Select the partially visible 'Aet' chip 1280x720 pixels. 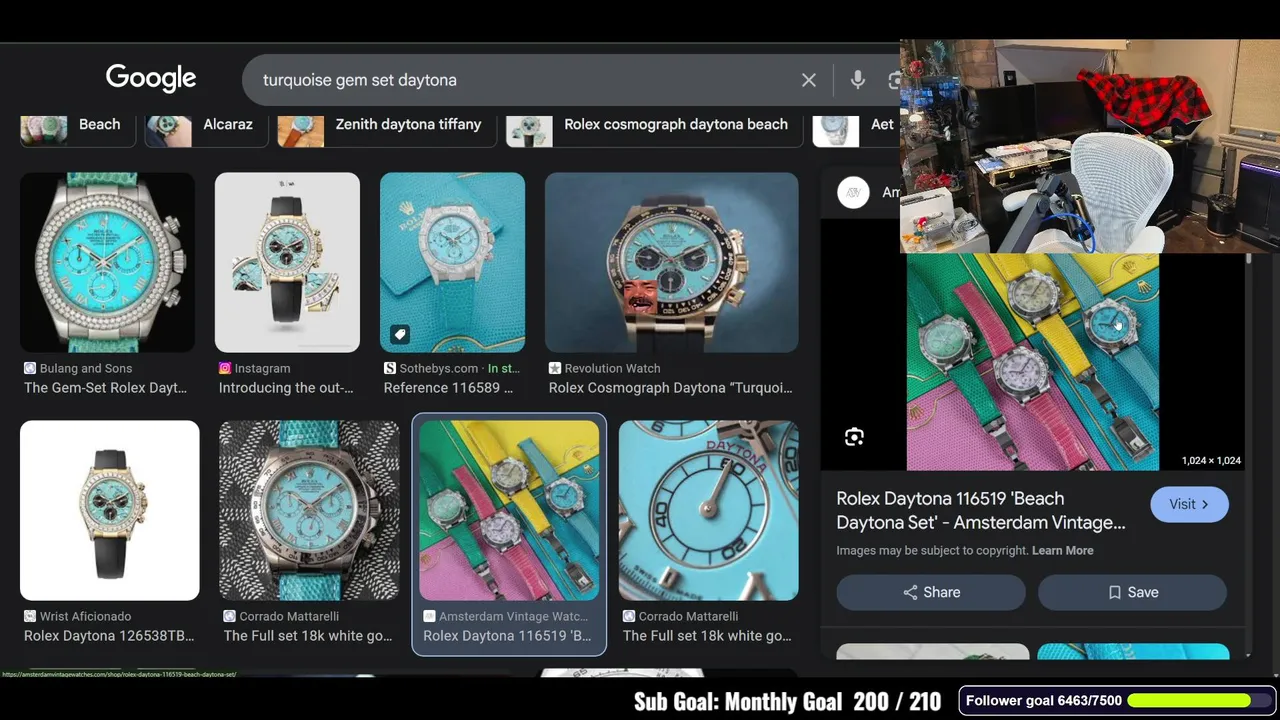pos(856,127)
